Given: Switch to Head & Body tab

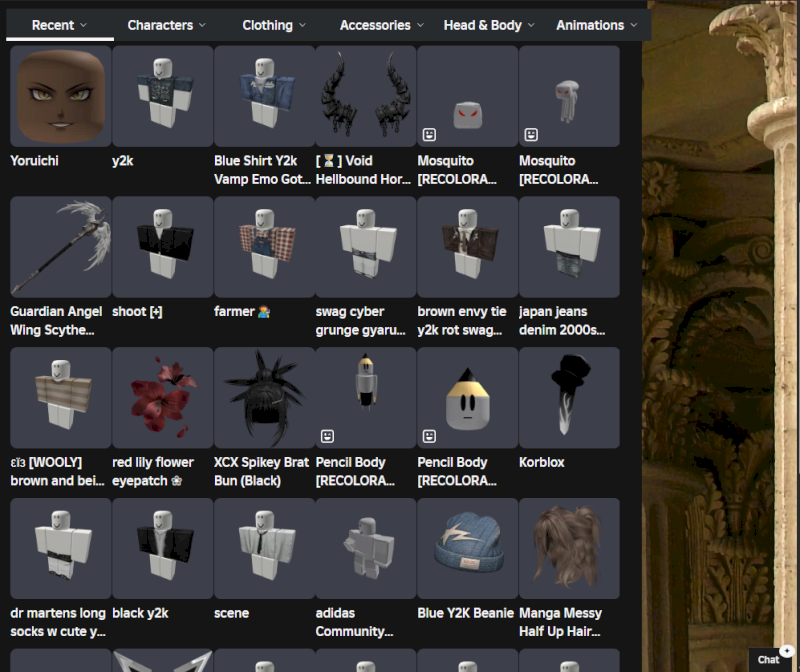Looking at the screenshot, I should pos(489,25).
